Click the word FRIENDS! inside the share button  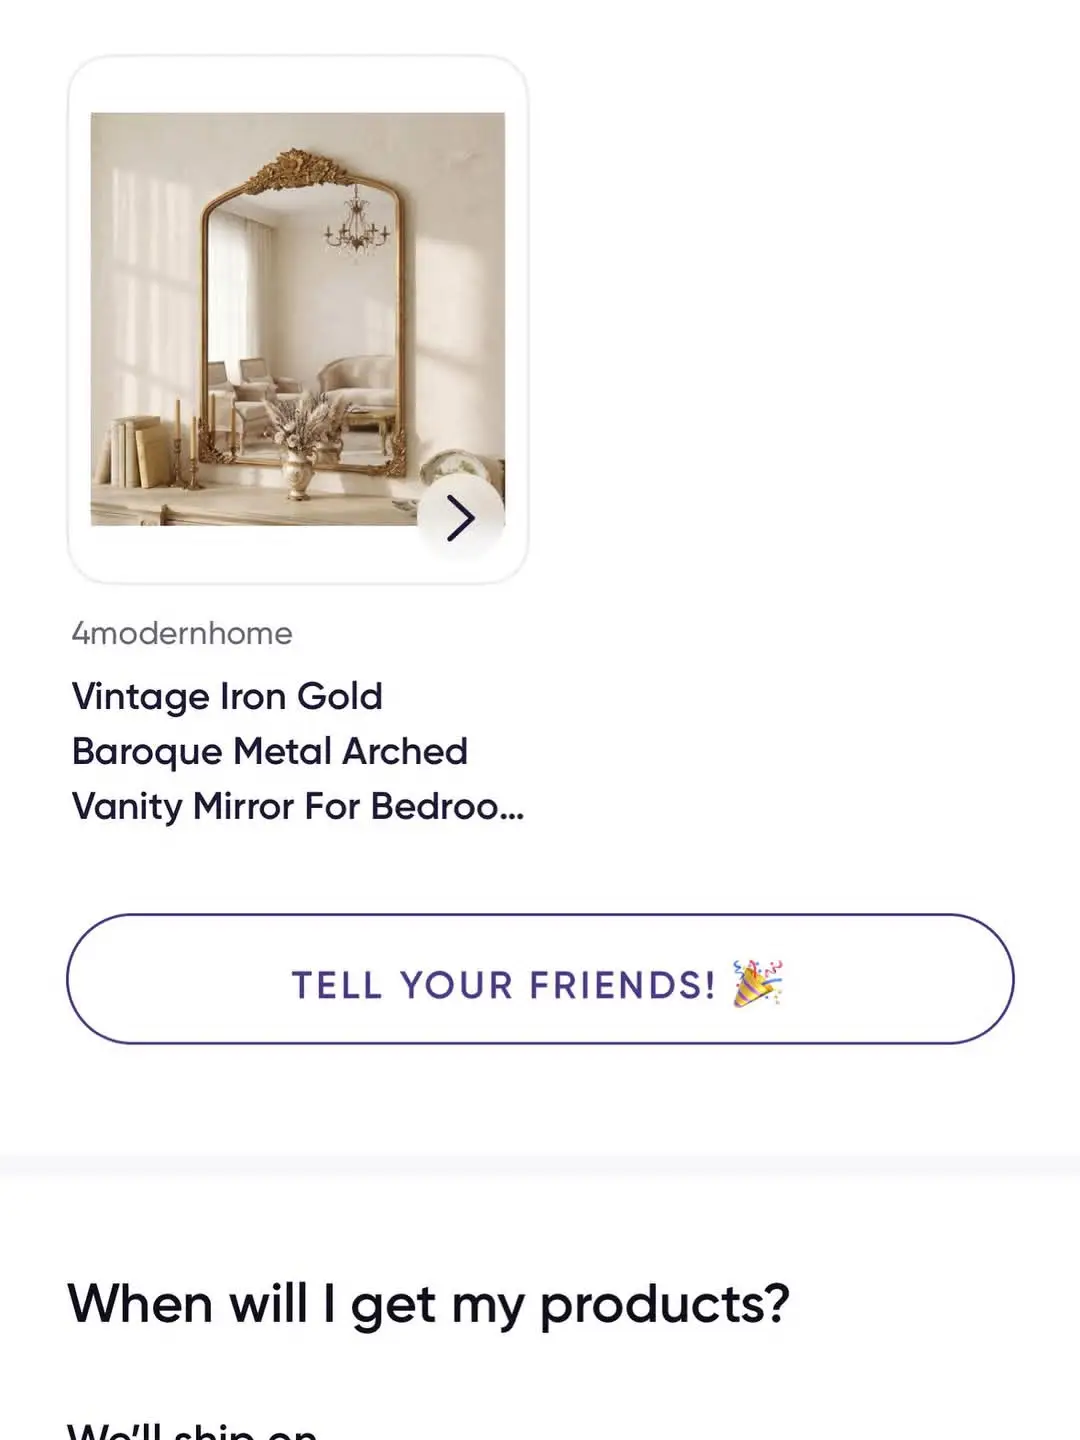click(622, 985)
